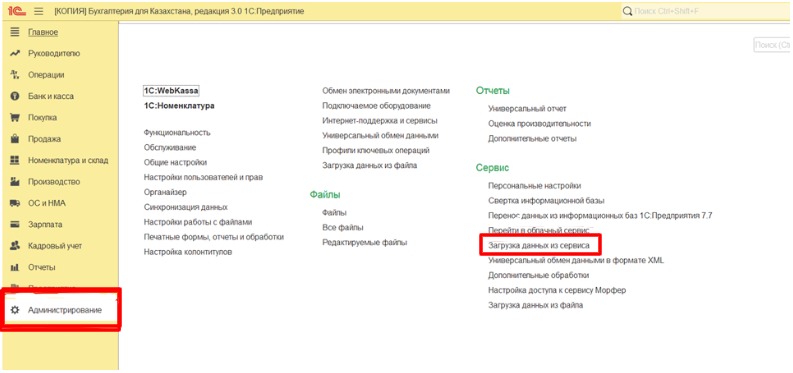793x373 pixels.
Task: Open Обслуживание link
Action: coord(170,148)
